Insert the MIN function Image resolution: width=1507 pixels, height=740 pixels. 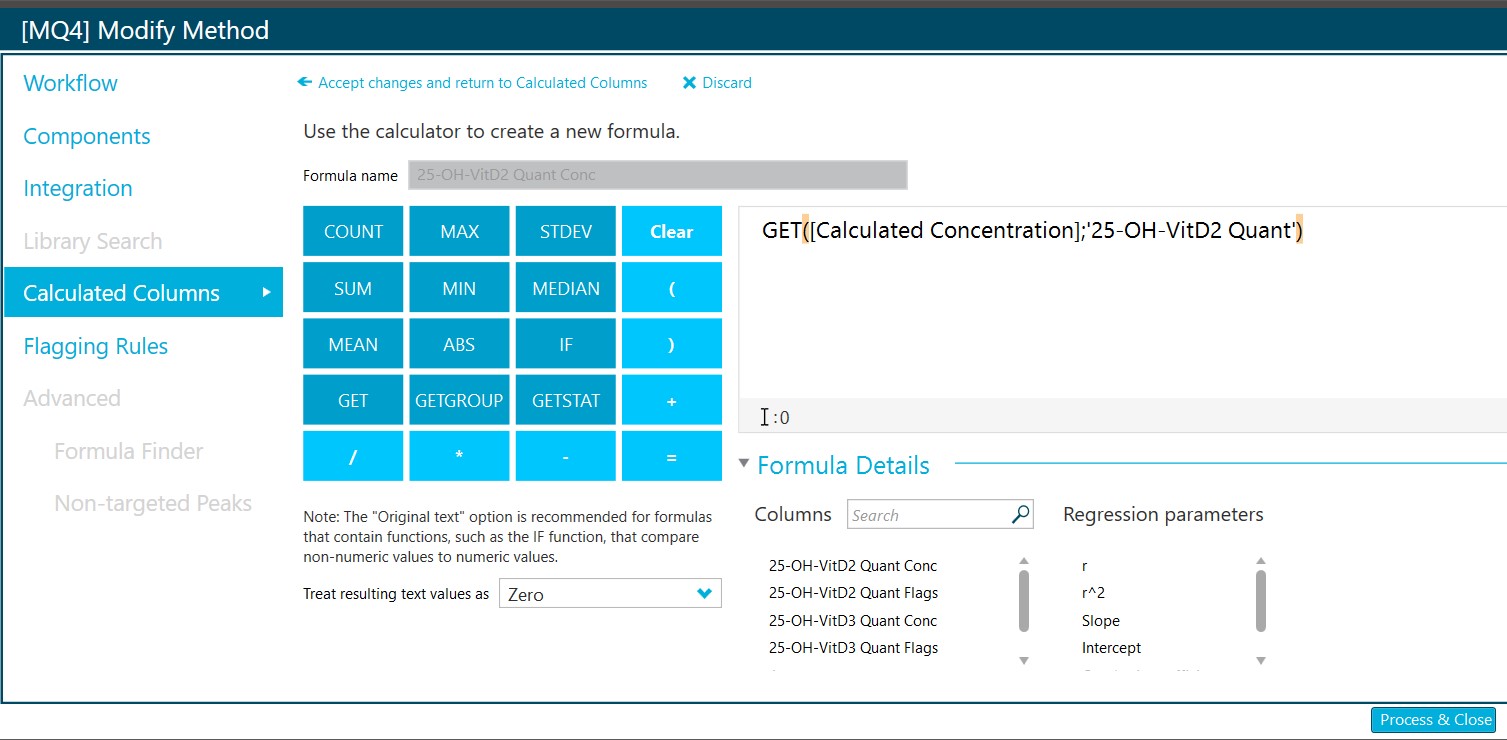tap(459, 288)
